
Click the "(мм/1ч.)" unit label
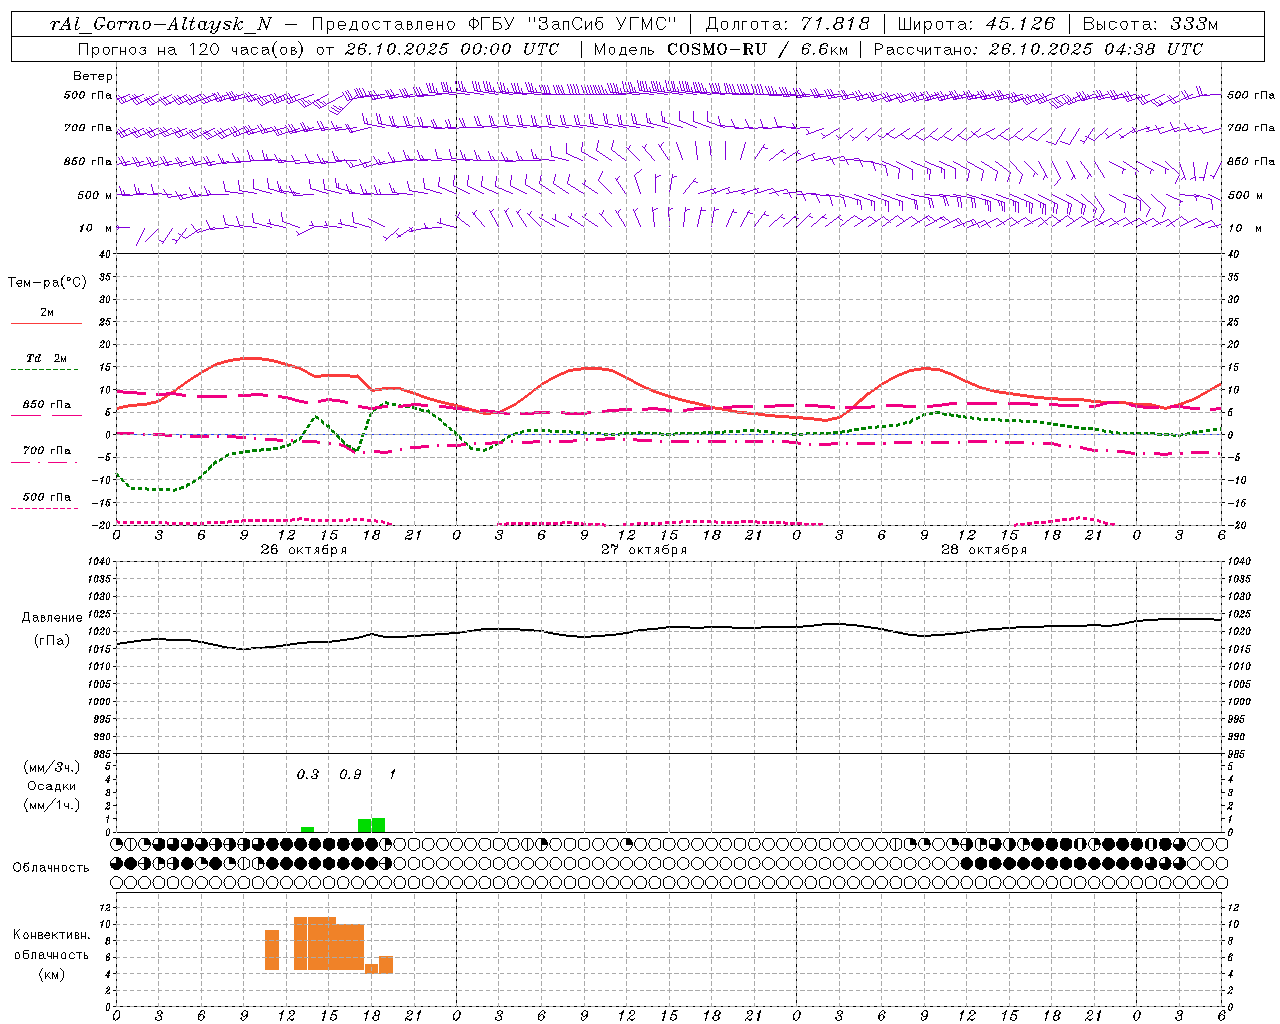pos(51,805)
